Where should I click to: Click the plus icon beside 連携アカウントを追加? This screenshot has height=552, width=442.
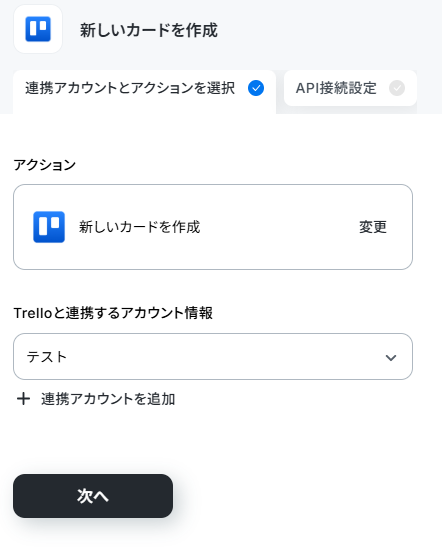tap(24, 399)
